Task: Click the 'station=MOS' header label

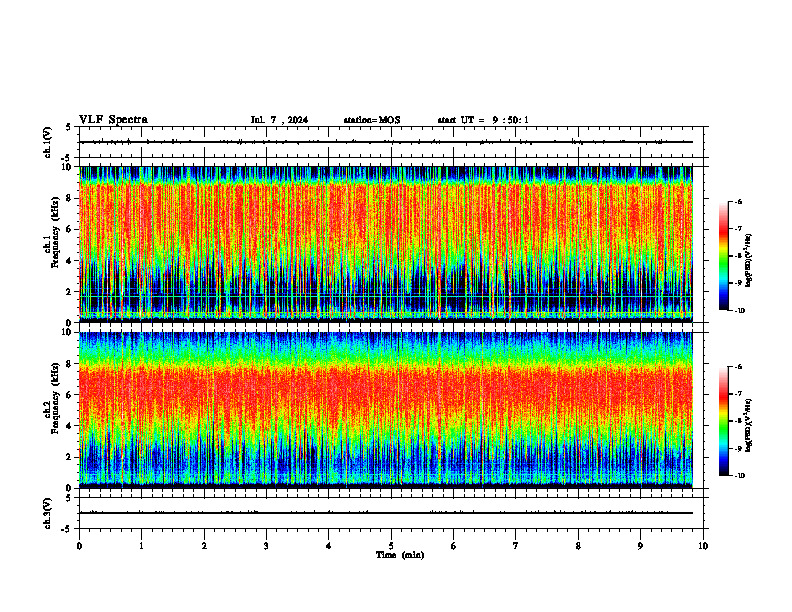Action: pos(372,120)
